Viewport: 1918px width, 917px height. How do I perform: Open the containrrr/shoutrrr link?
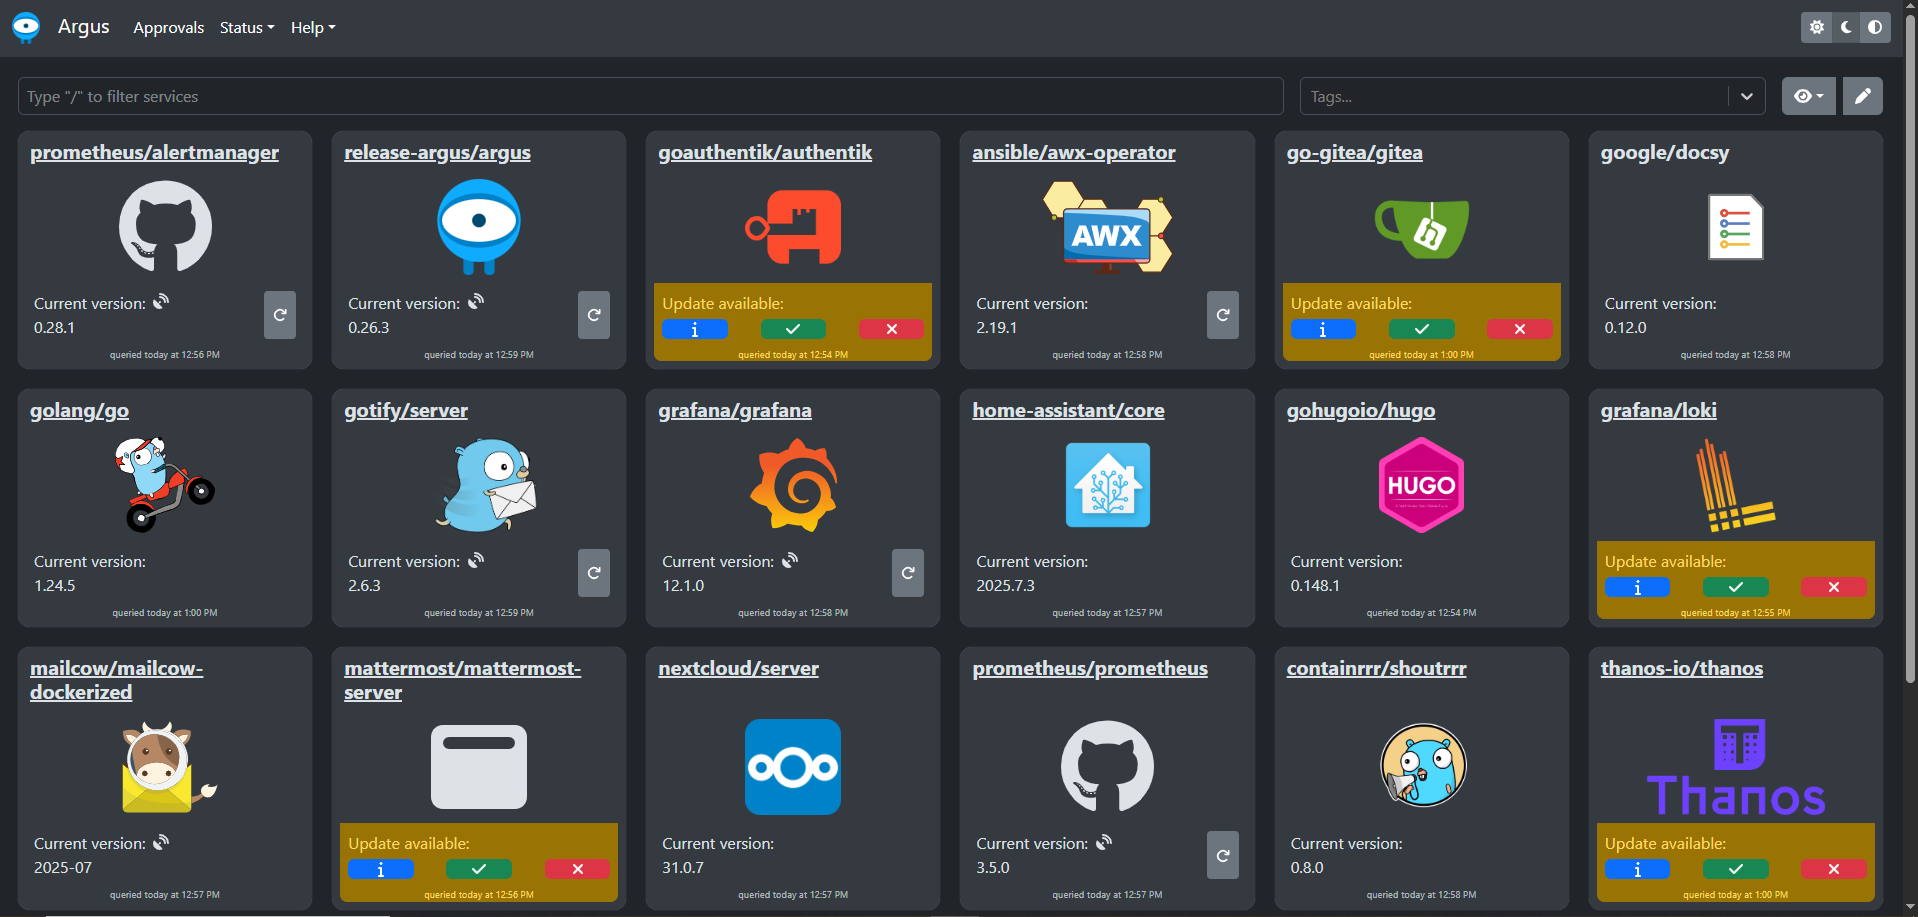coord(1377,668)
